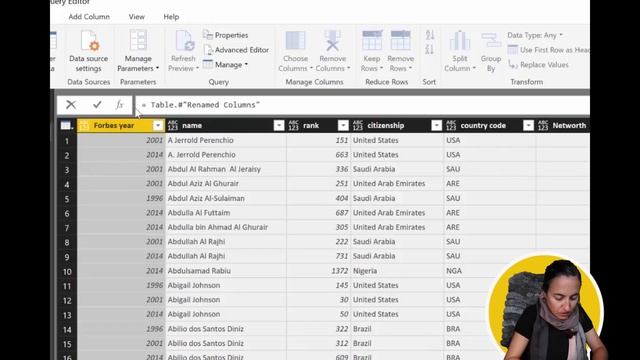Click into the formula bar text
640x360 pixels.
pos(201,105)
